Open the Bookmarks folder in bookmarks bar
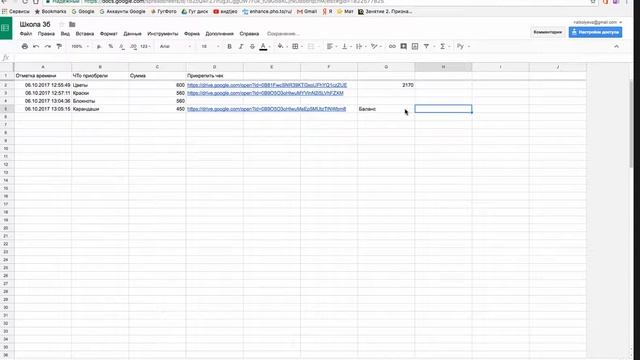This screenshot has width=640, height=360. [50, 11]
